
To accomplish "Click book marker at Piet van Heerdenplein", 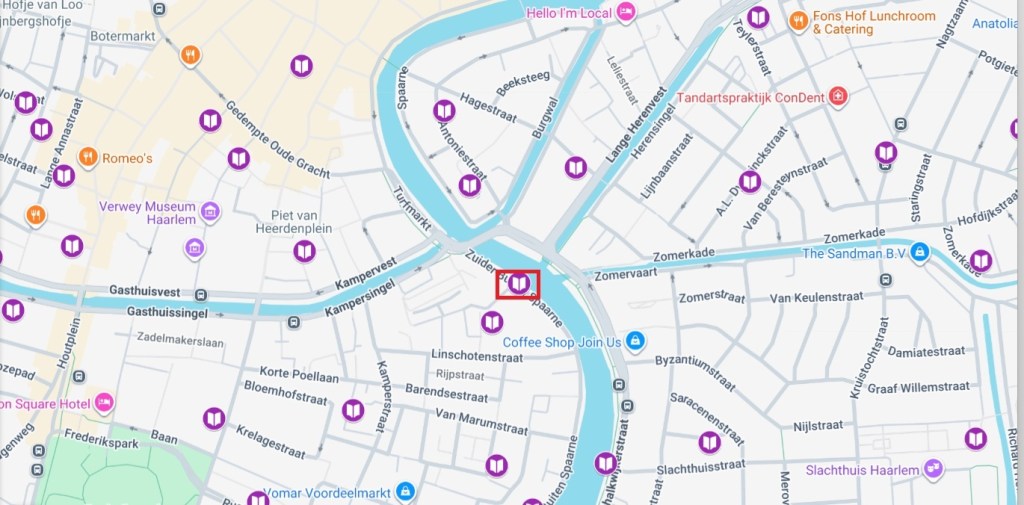I will 304,251.
